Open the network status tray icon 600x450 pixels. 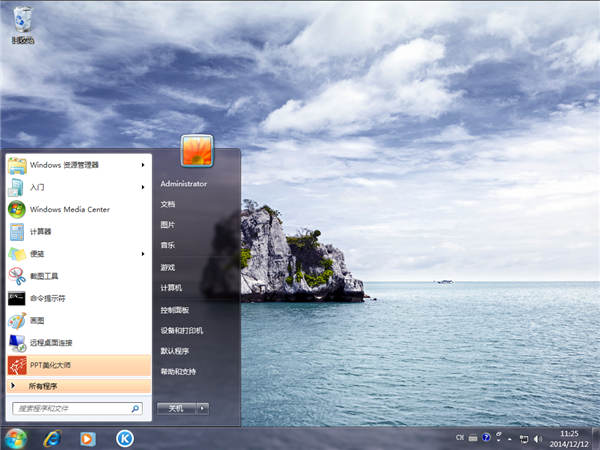523,439
